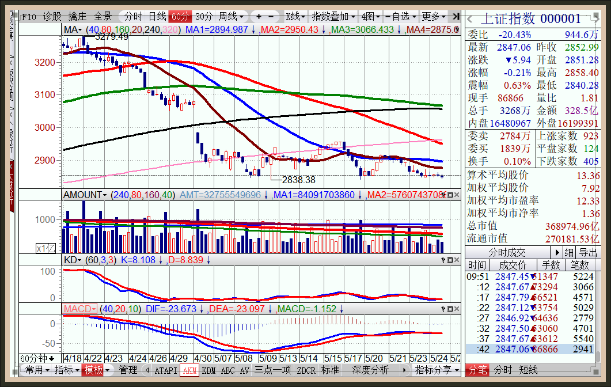The image size is (611, 387).
Task: Zoom out chart with minus button
Action: (271, 17)
